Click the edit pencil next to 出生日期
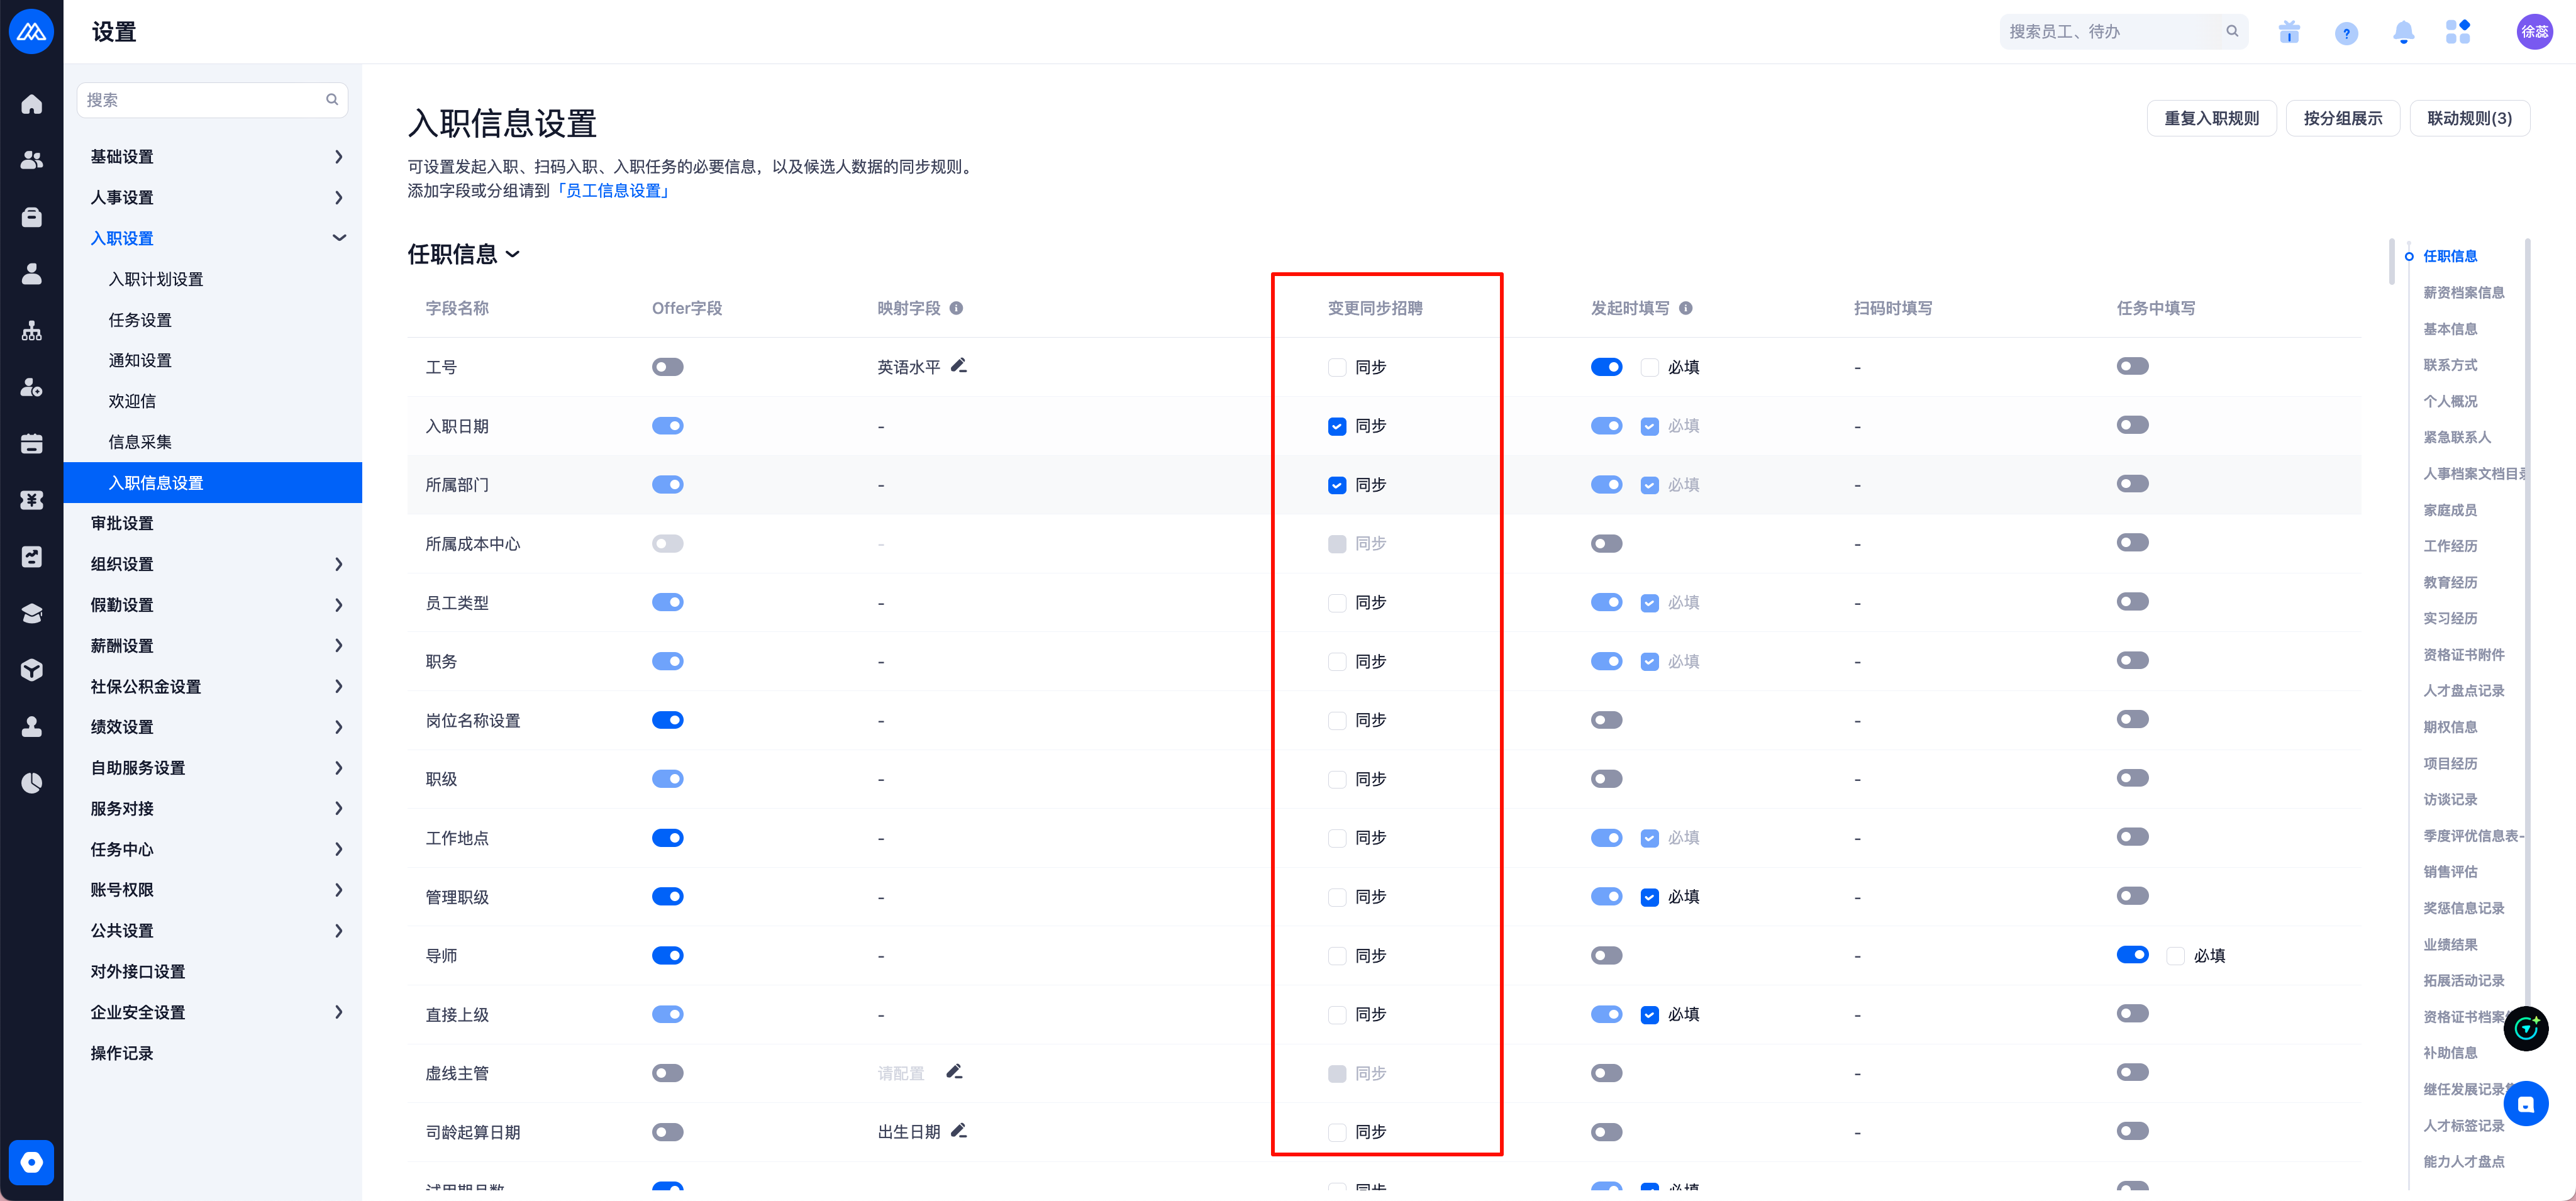2576x1201 pixels. (958, 1131)
